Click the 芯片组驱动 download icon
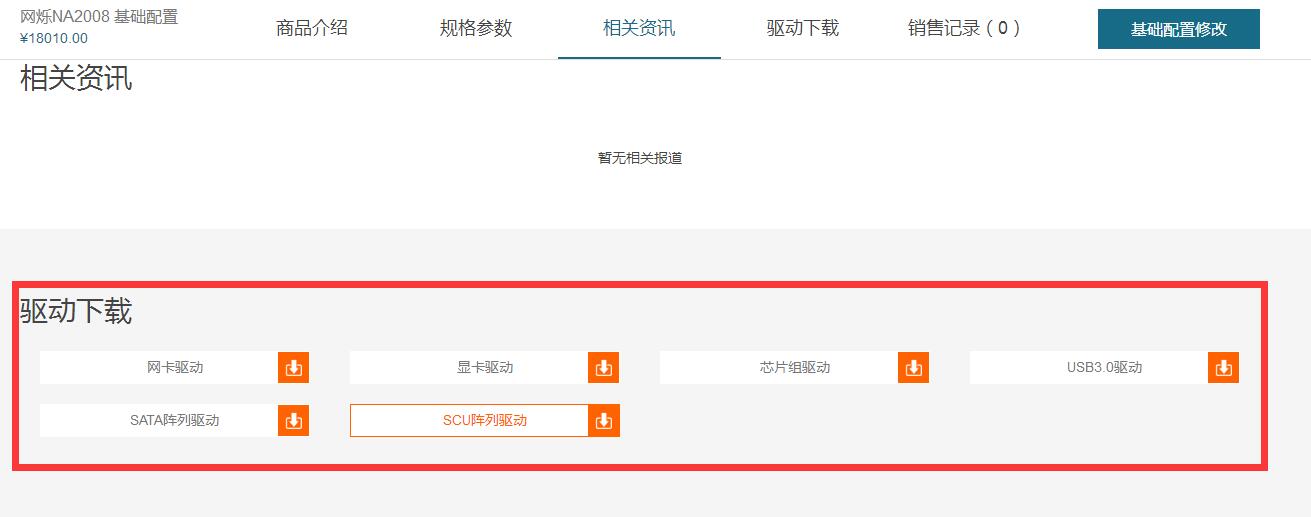 pos(913,368)
